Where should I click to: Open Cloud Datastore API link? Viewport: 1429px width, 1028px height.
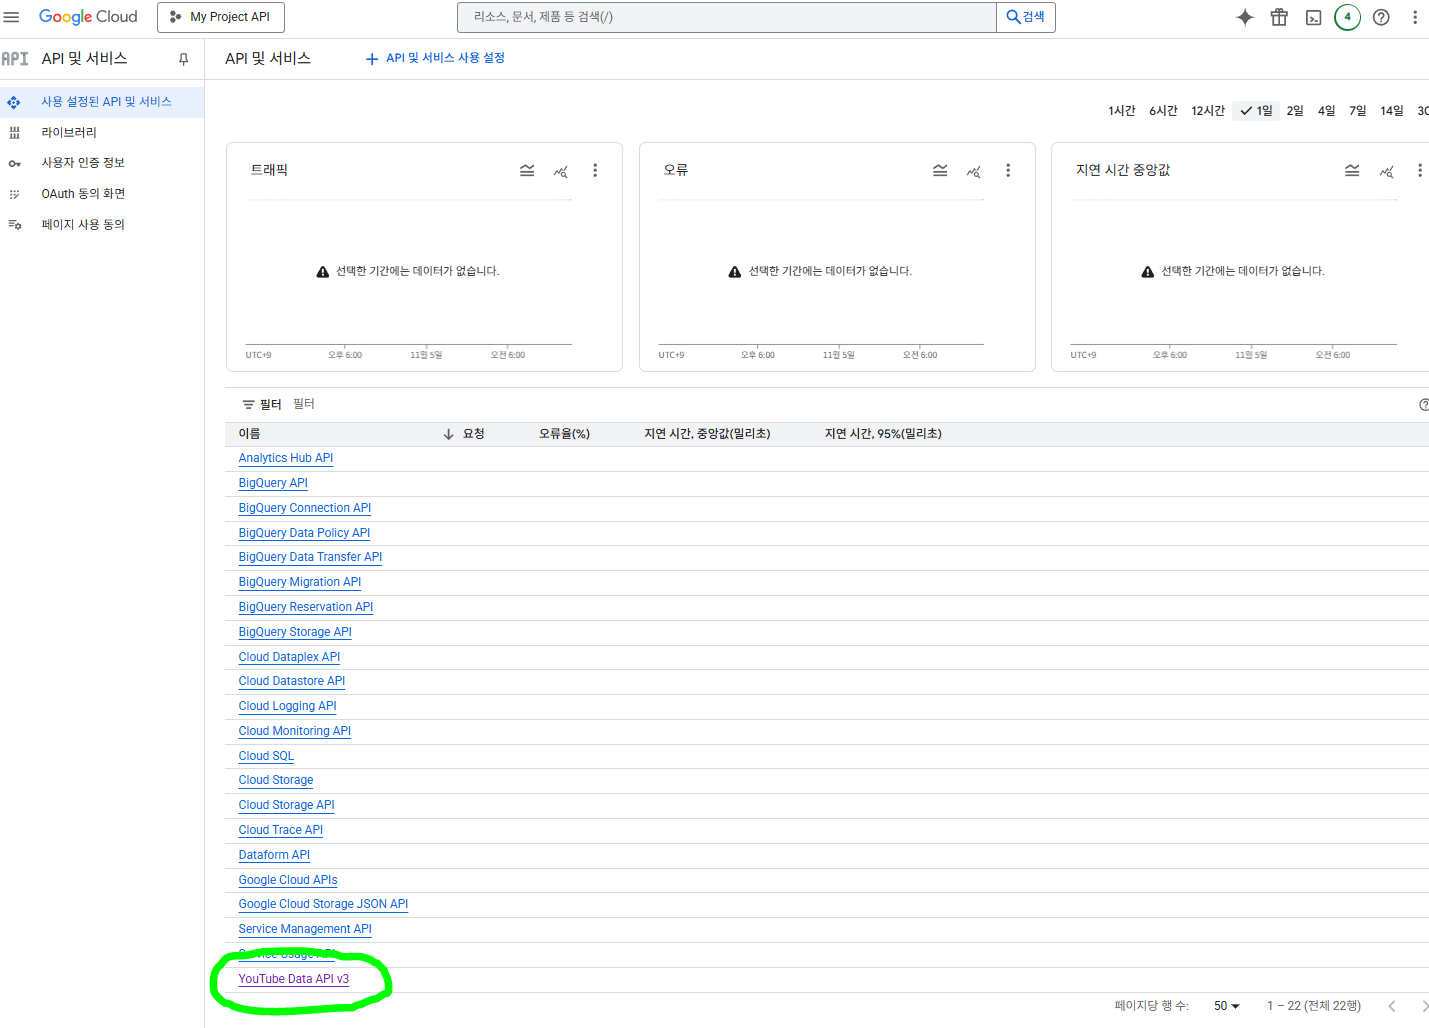point(292,681)
